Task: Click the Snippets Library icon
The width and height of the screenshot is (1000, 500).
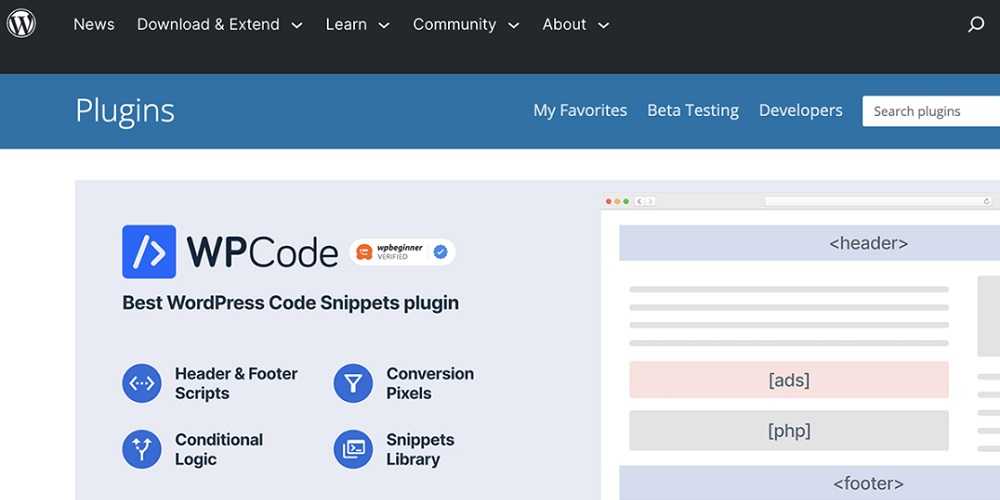Action: [353, 449]
